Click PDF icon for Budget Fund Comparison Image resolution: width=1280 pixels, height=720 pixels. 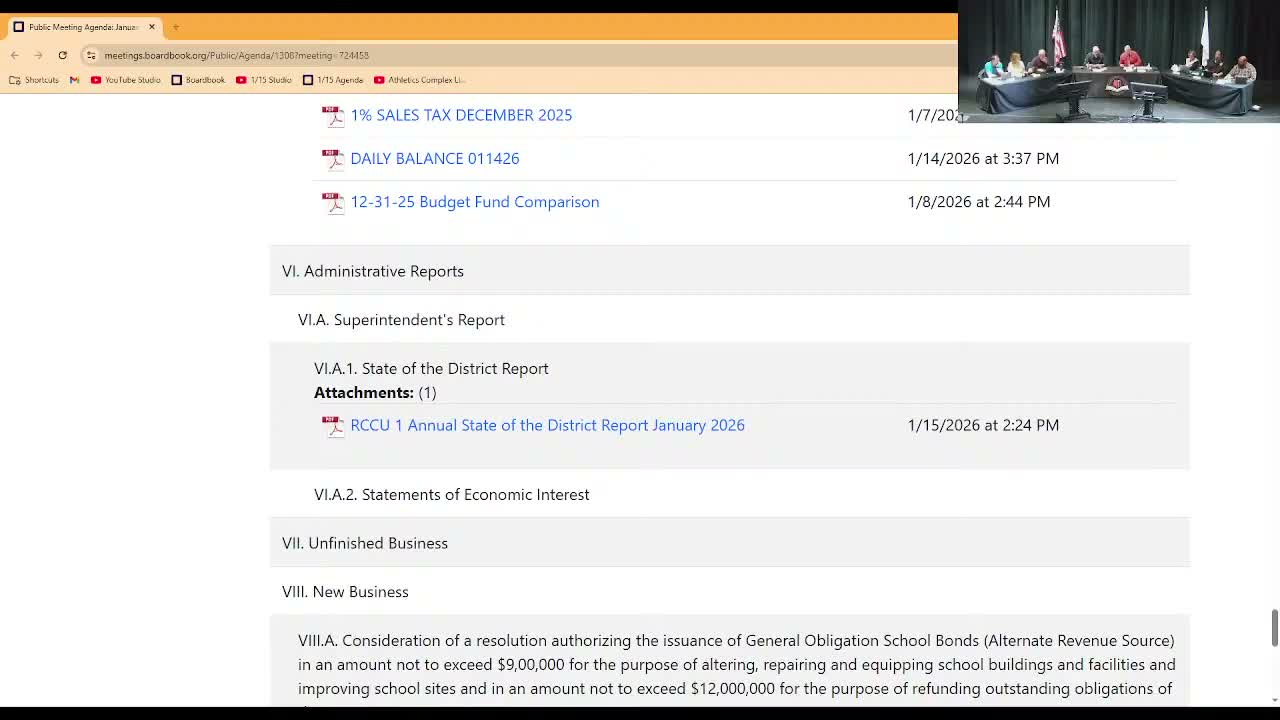332,202
